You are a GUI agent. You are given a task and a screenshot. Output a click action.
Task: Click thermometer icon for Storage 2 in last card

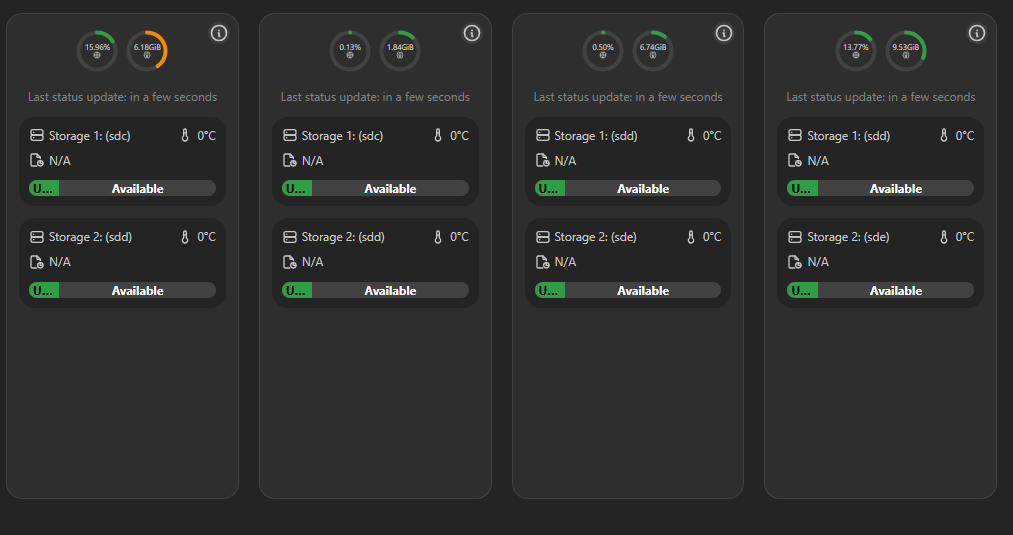click(x=943, y=237)
